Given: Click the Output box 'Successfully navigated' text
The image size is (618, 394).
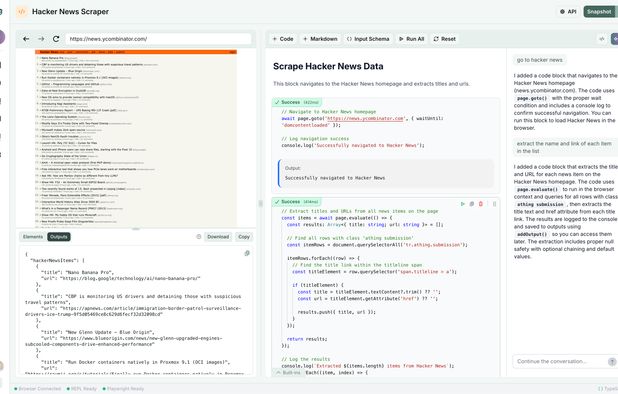Looking at the screenshot, I should point(335,178).
